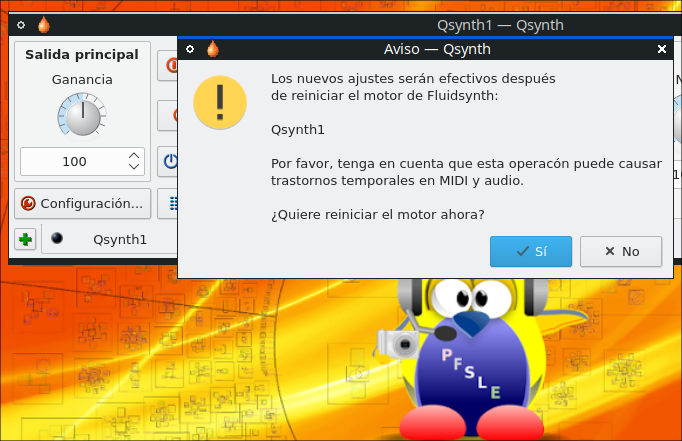Increase the gain value with up arrow
The image size is (682, 441).
pos(134,156)
